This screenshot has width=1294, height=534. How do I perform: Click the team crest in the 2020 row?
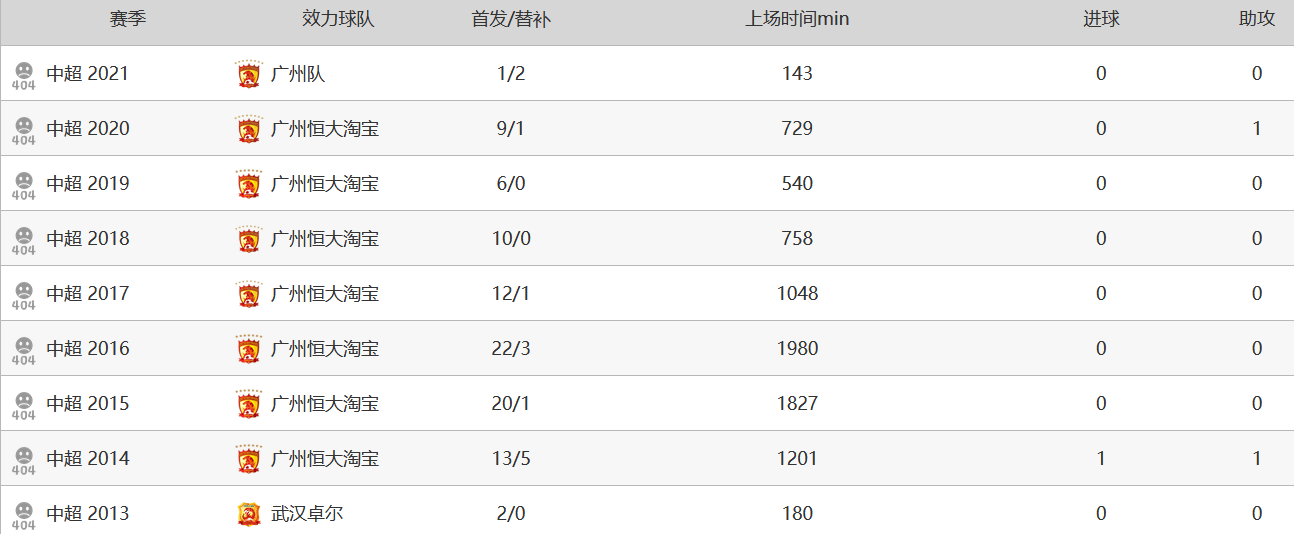point(248,129)
